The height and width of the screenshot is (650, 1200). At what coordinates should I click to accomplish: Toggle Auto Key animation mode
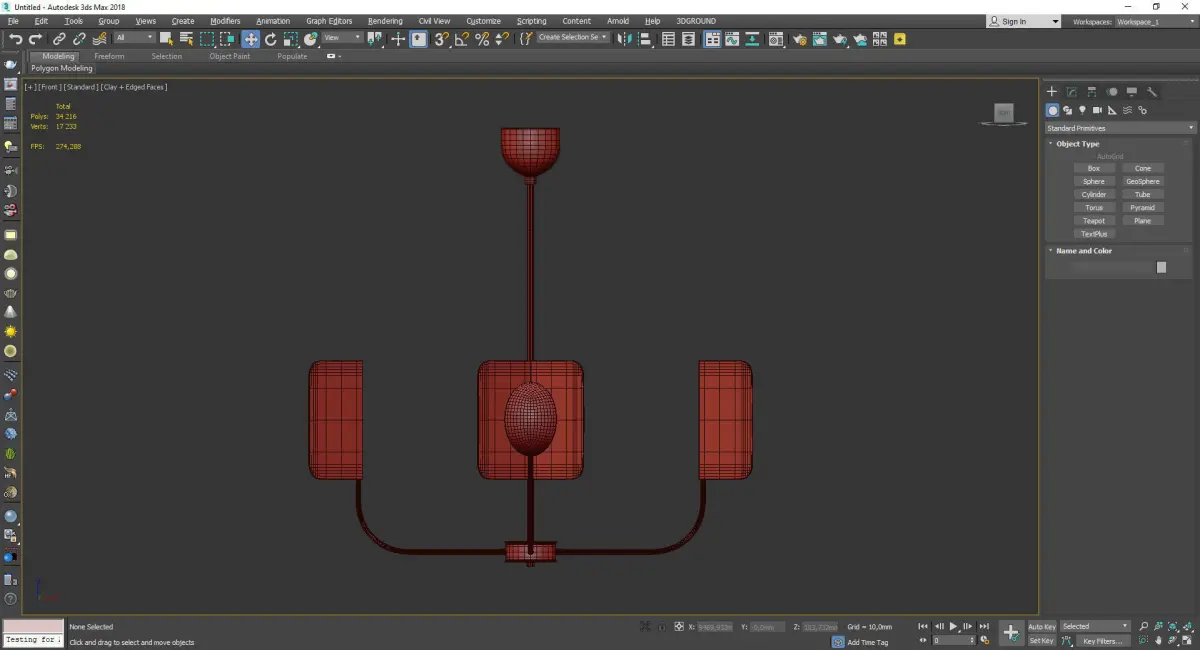tap(1041, 626)
